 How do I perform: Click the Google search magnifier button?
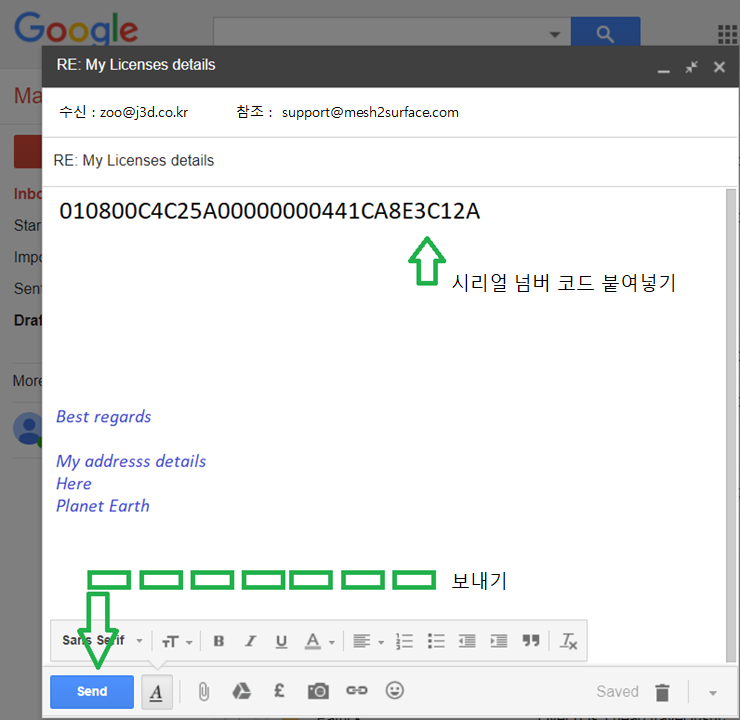[x=605, y=33]
